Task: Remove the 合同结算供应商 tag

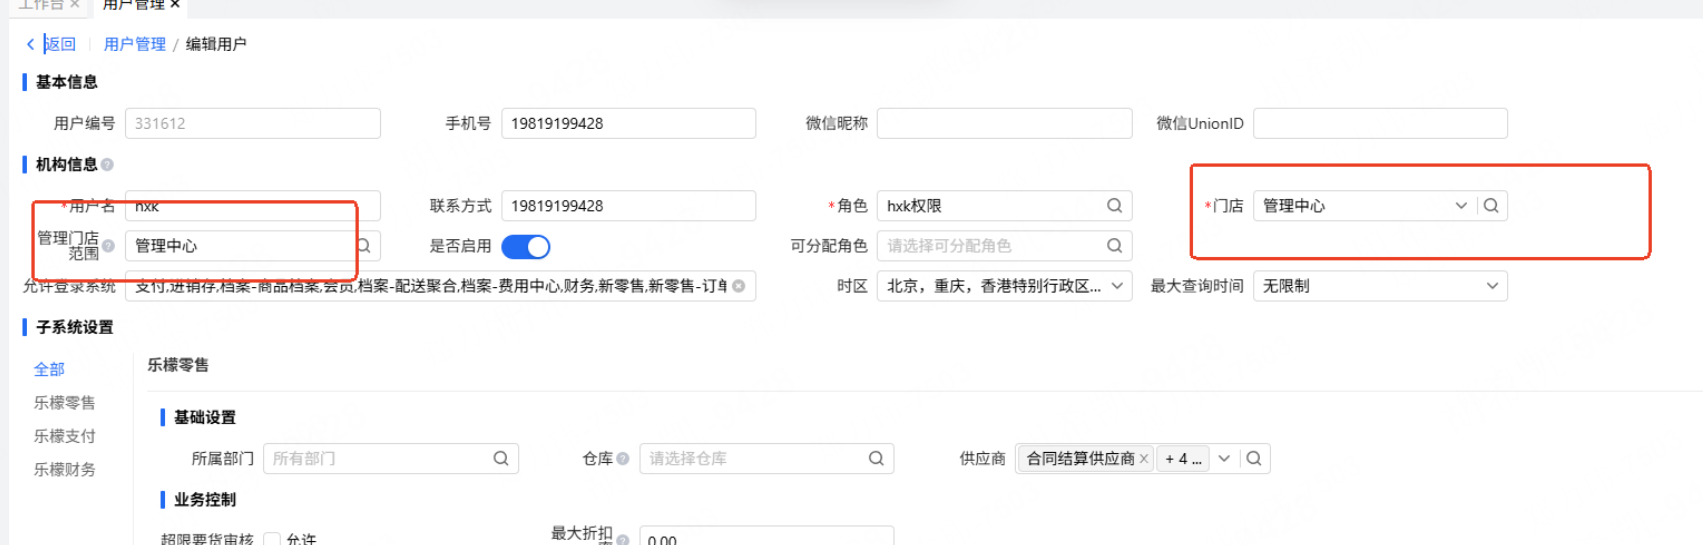Action: (1144, 458)
